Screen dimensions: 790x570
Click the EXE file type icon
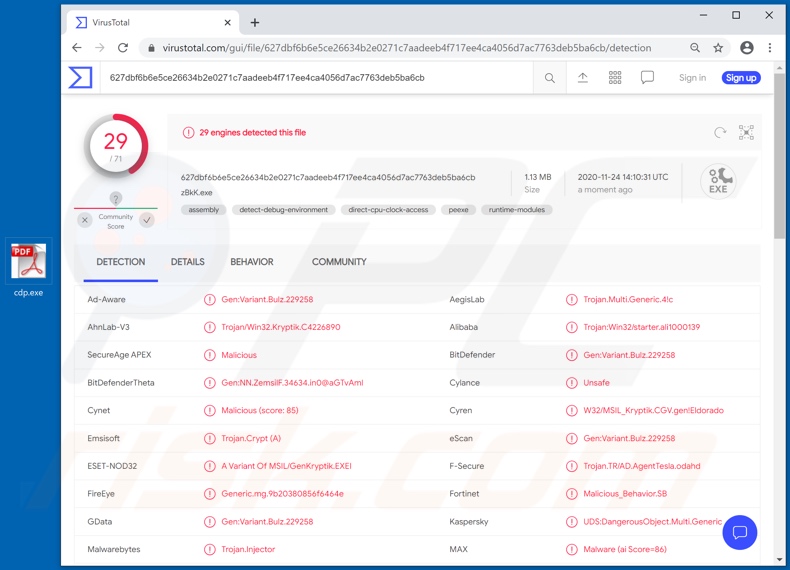tap(718, 181)
